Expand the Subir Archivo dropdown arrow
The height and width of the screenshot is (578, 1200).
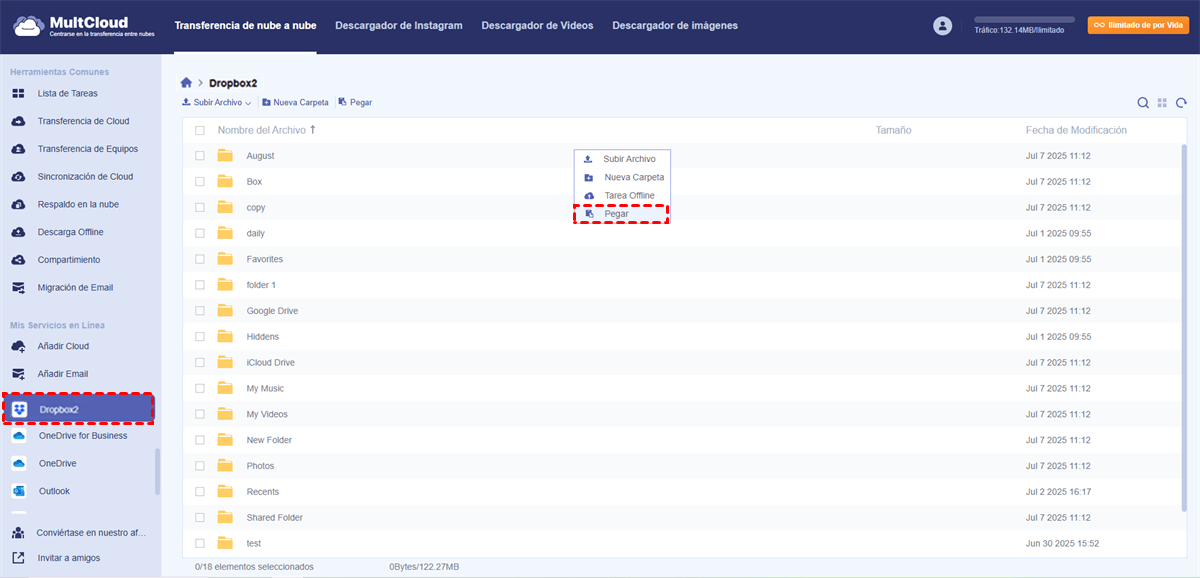pos(248,103)
